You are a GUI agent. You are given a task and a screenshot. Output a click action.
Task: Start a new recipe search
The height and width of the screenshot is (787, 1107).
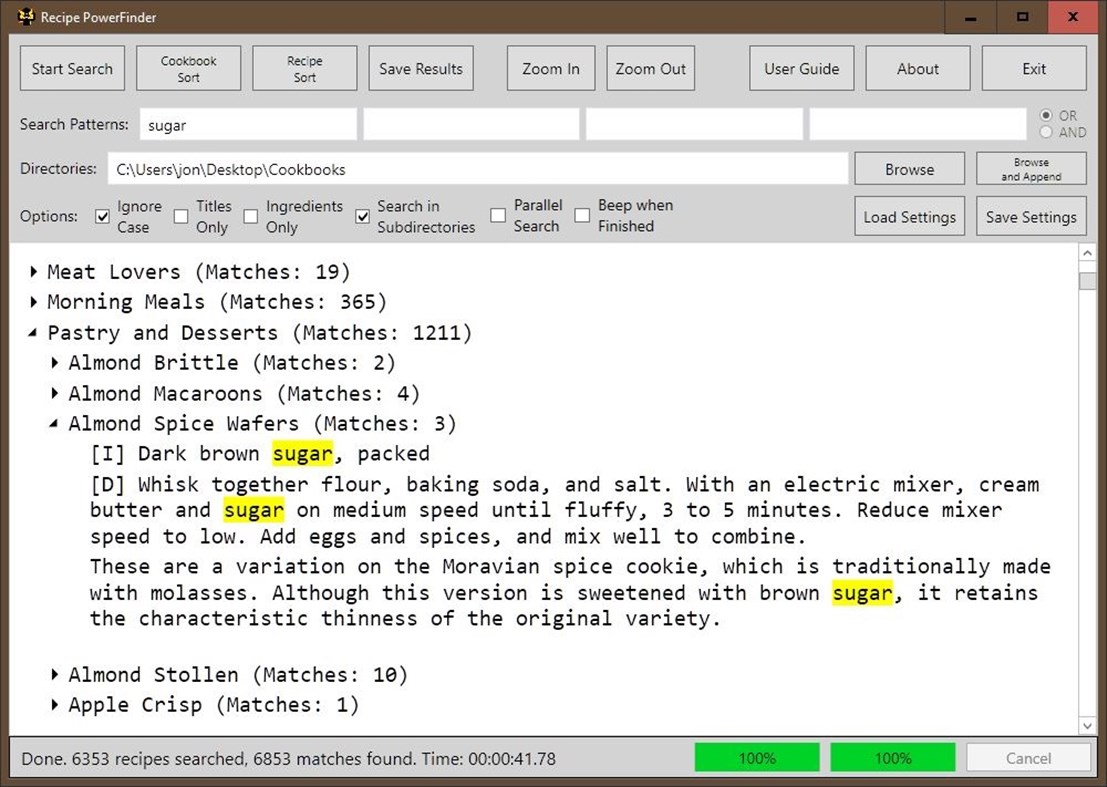click(x=71, y=68)
